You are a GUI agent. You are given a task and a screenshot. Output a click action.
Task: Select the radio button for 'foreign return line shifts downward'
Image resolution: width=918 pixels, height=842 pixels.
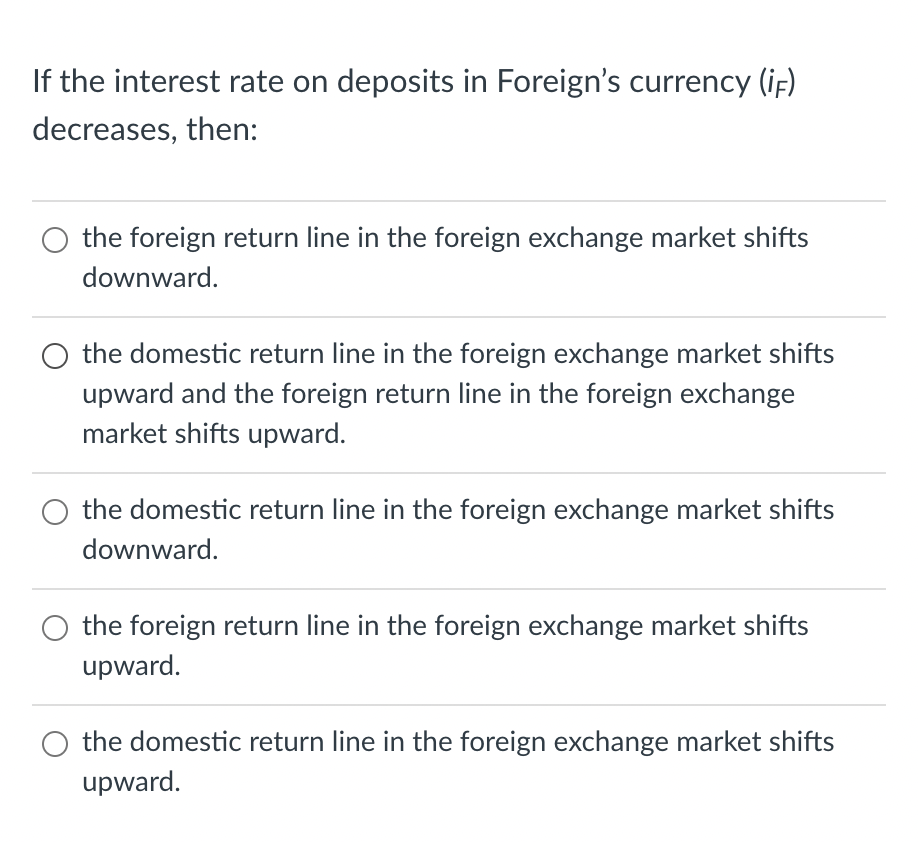[55, 240]
